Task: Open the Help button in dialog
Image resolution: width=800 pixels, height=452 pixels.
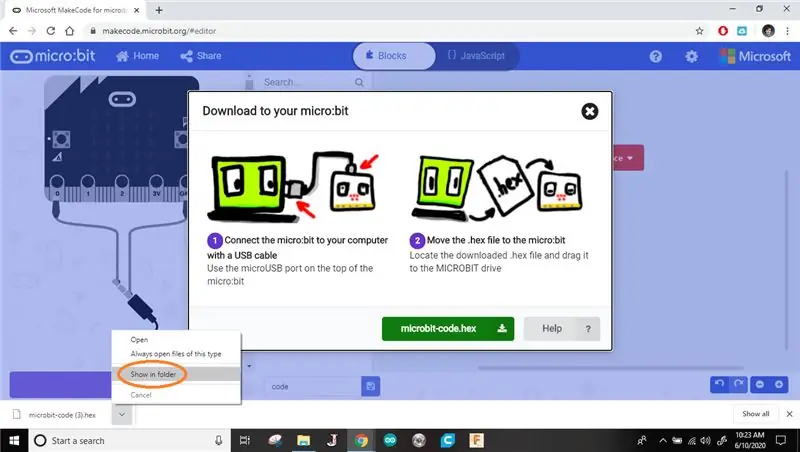Action: pos(561,329)
